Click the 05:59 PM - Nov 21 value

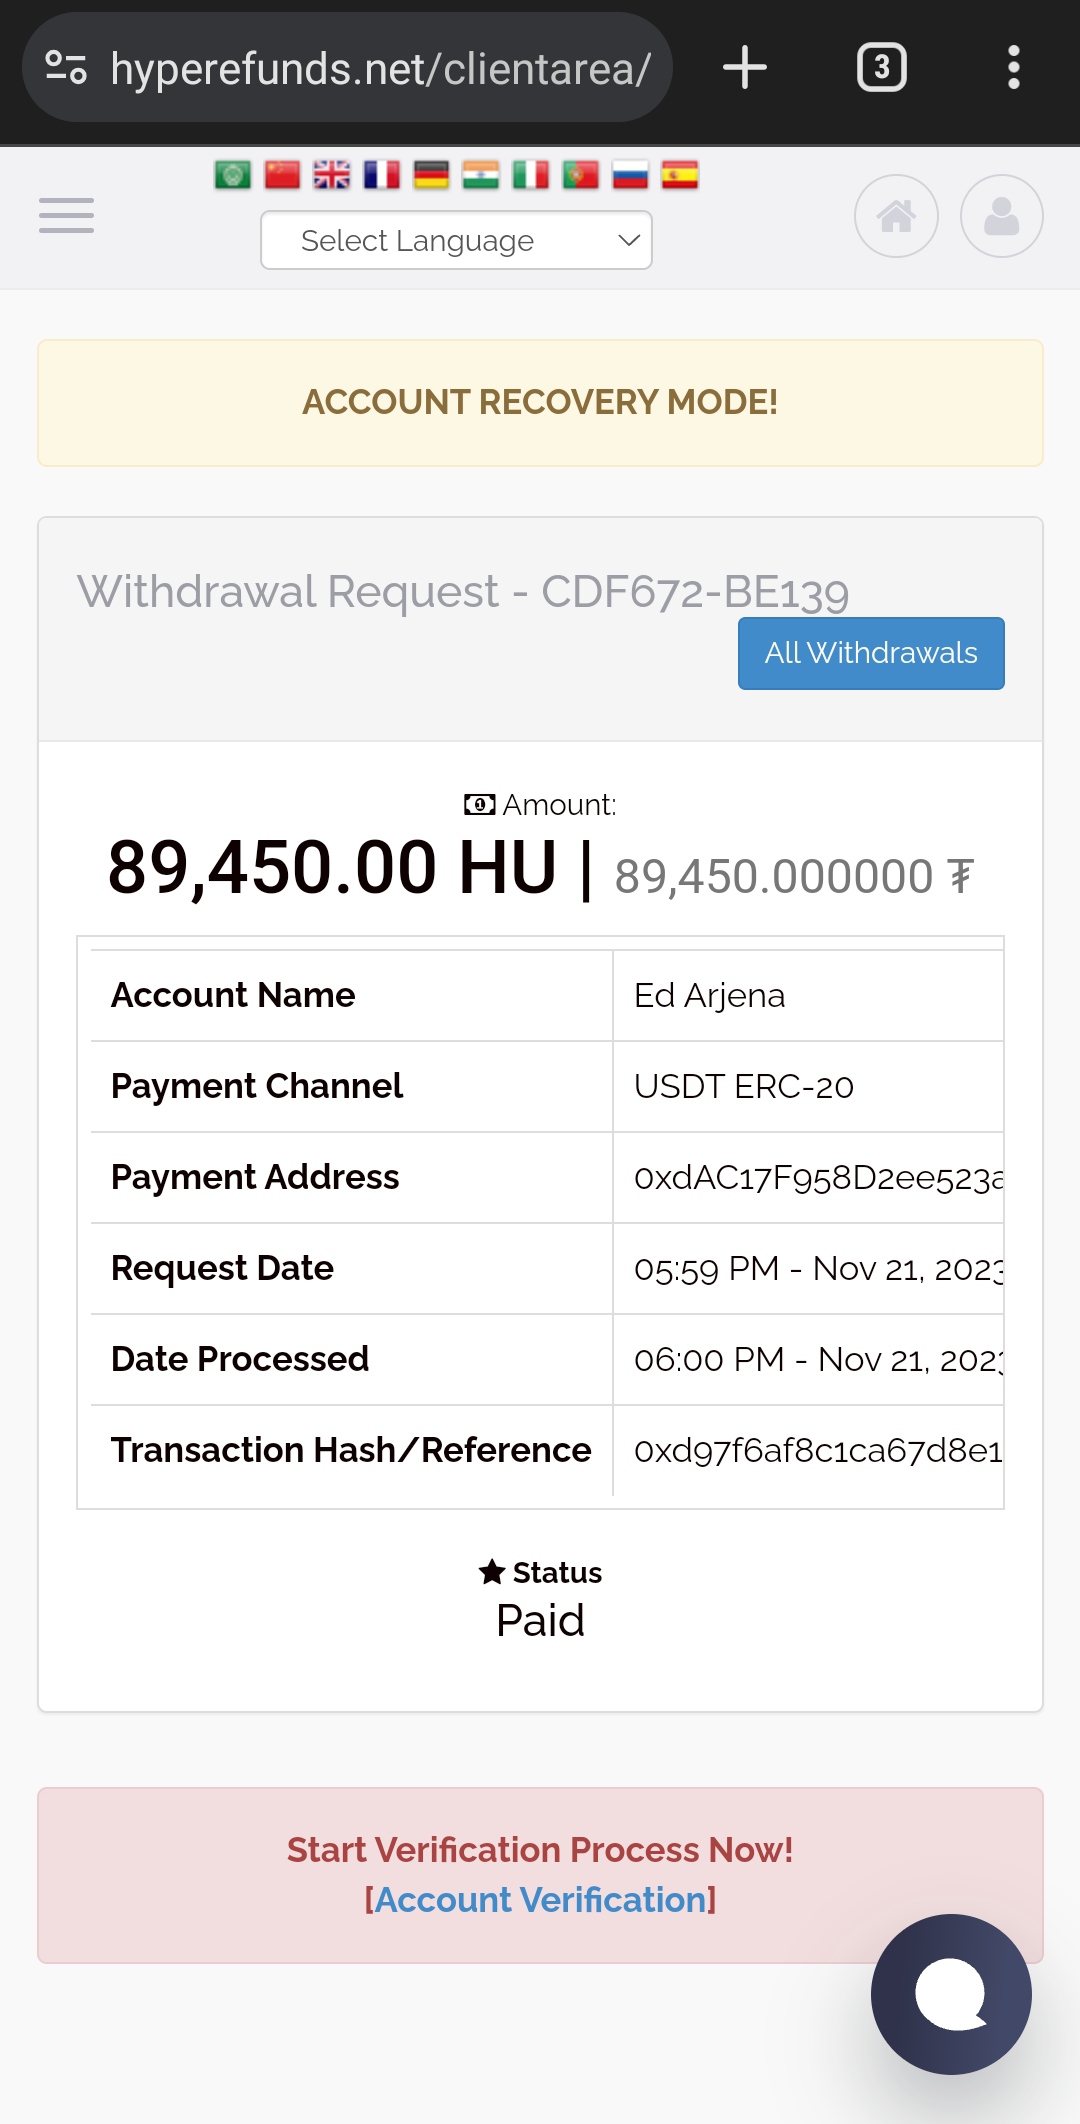pos(818,1269)
